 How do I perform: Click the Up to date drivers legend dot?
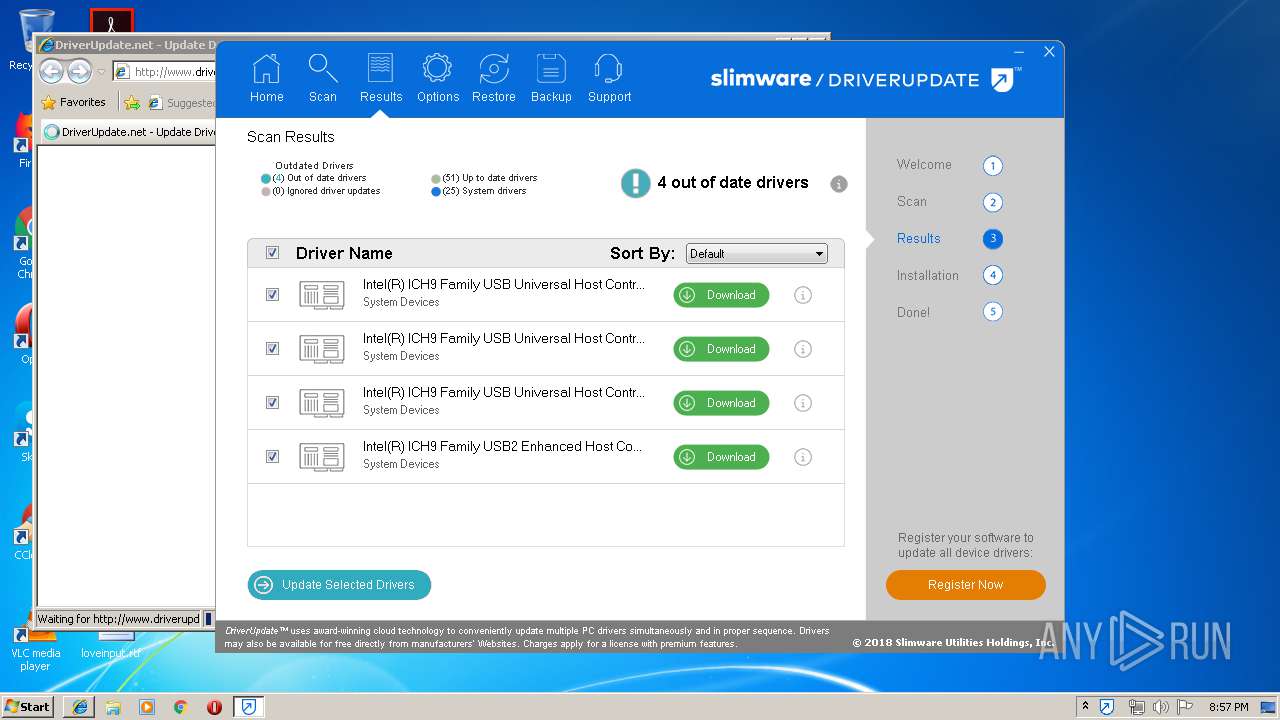click(x=436, y=179)
